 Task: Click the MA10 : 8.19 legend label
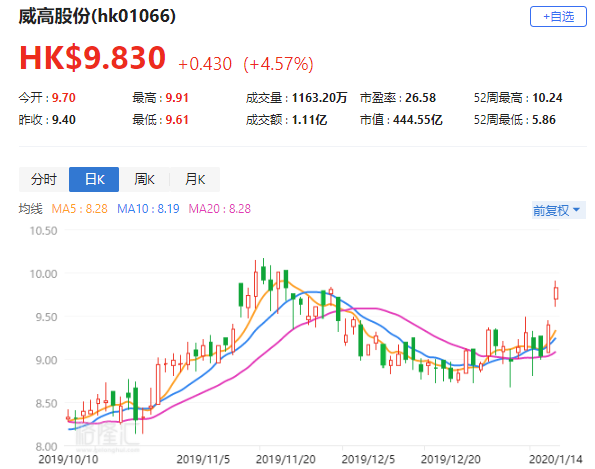(x=148, y=209)
